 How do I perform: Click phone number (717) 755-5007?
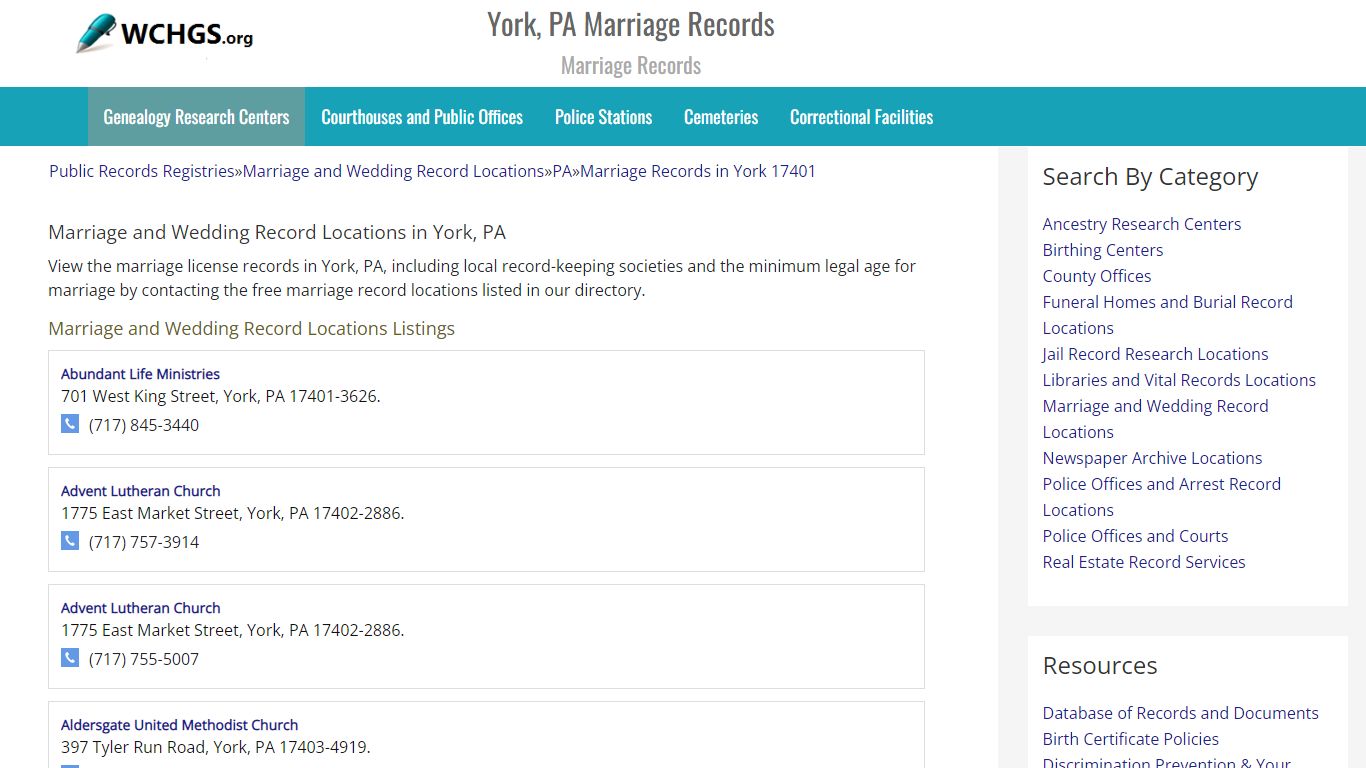point(144,659)
